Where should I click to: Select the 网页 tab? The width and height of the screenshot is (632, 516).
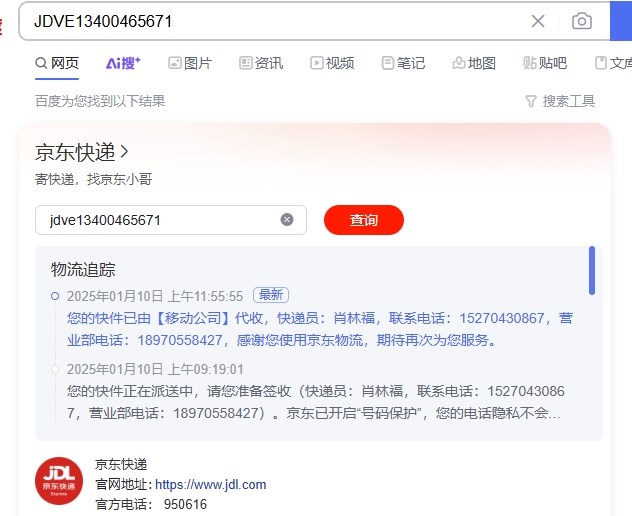57,63
